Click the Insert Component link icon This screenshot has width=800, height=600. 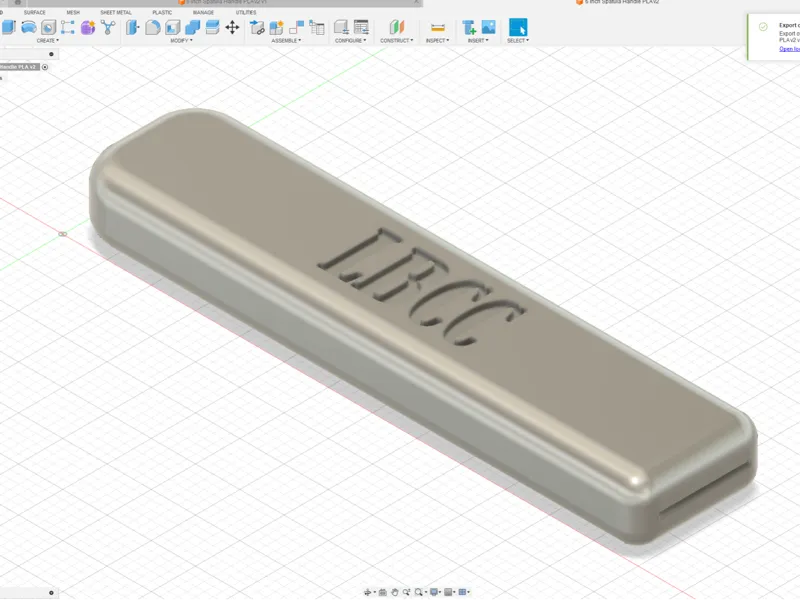pyautogui.click(x=257, y=27)
